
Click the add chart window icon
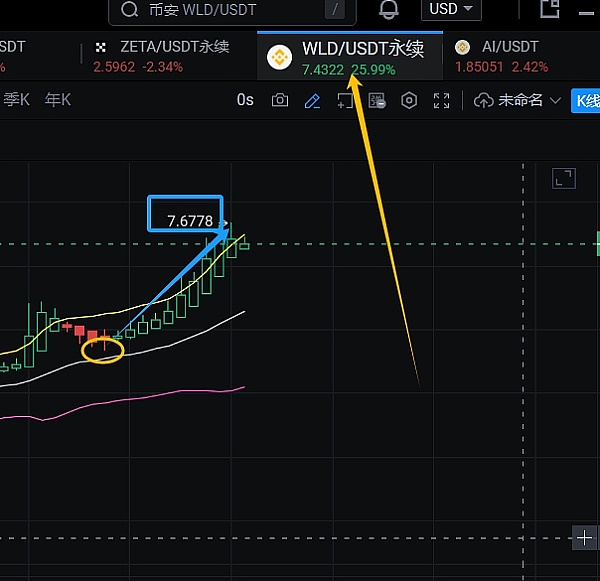pyautogui.click(x=345, y=100)
